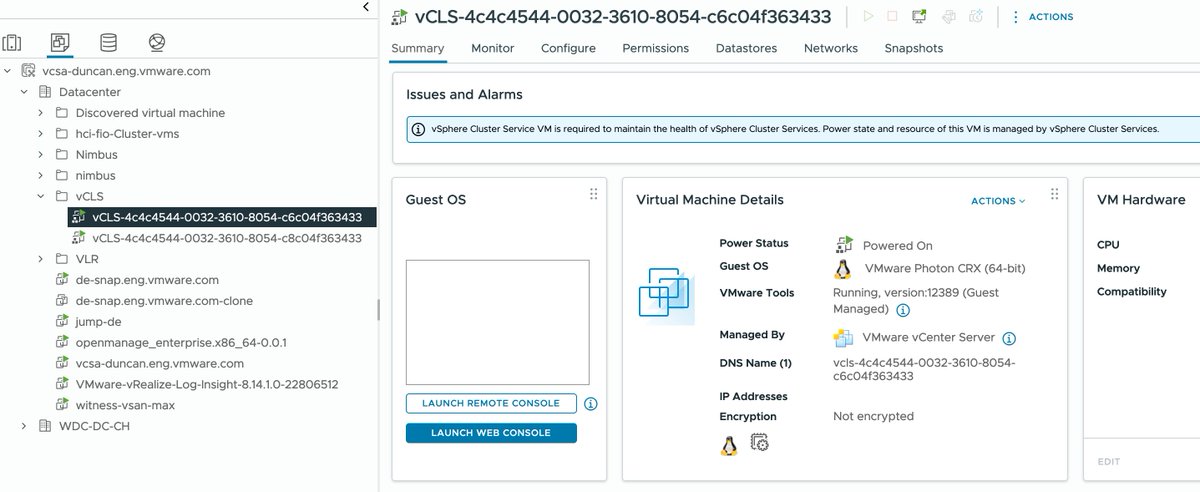Click the edit settings toolbar icon

(x=948, y=16)
